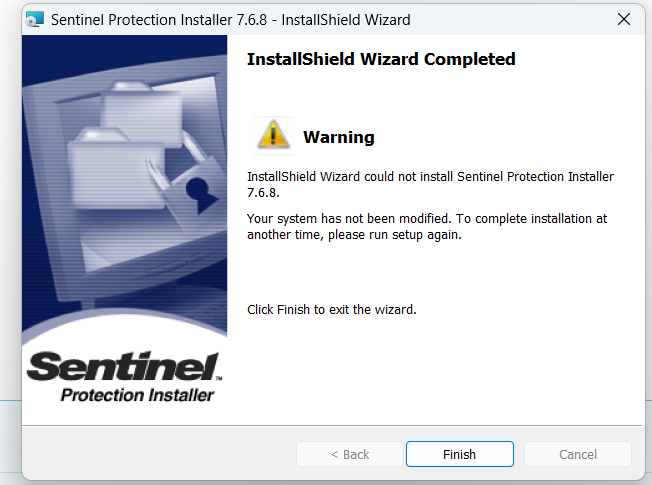This screenshot has height=485, width=652.
Task: Click the "InstallShield Wizard Completed" heading
Action: tap(381, 59)
